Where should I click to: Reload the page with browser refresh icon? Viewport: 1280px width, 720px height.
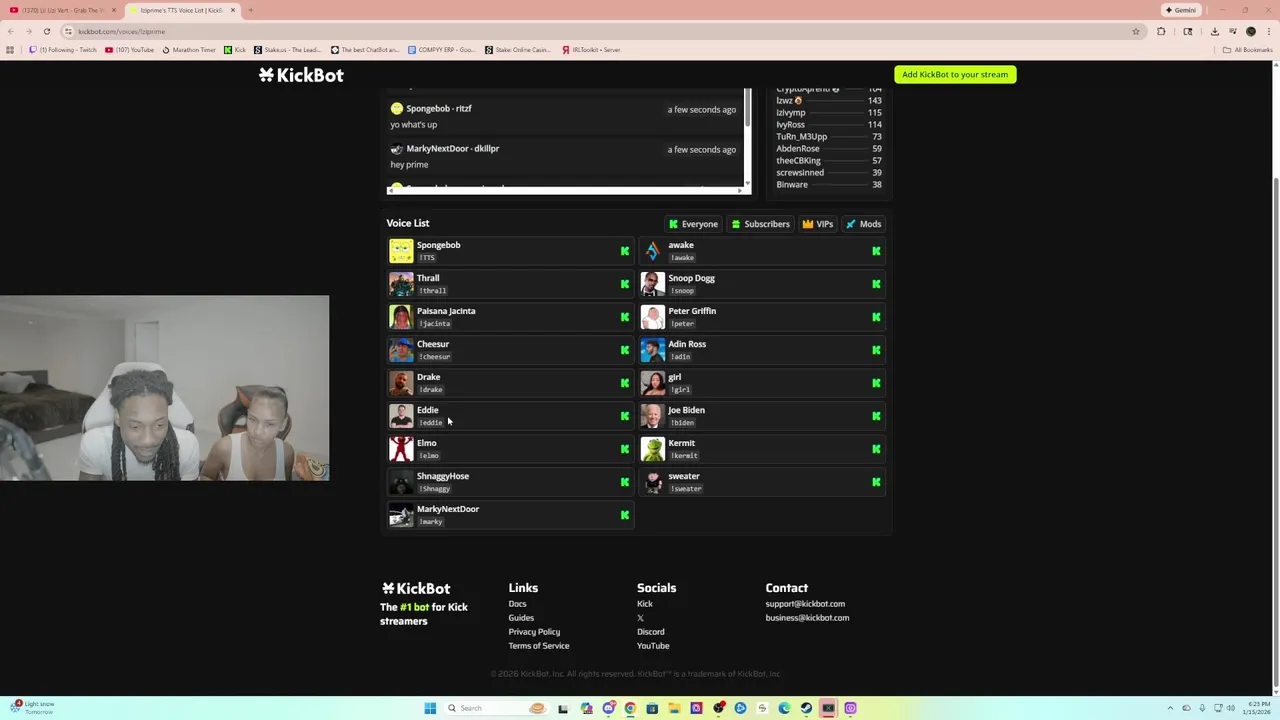point(46,31)
